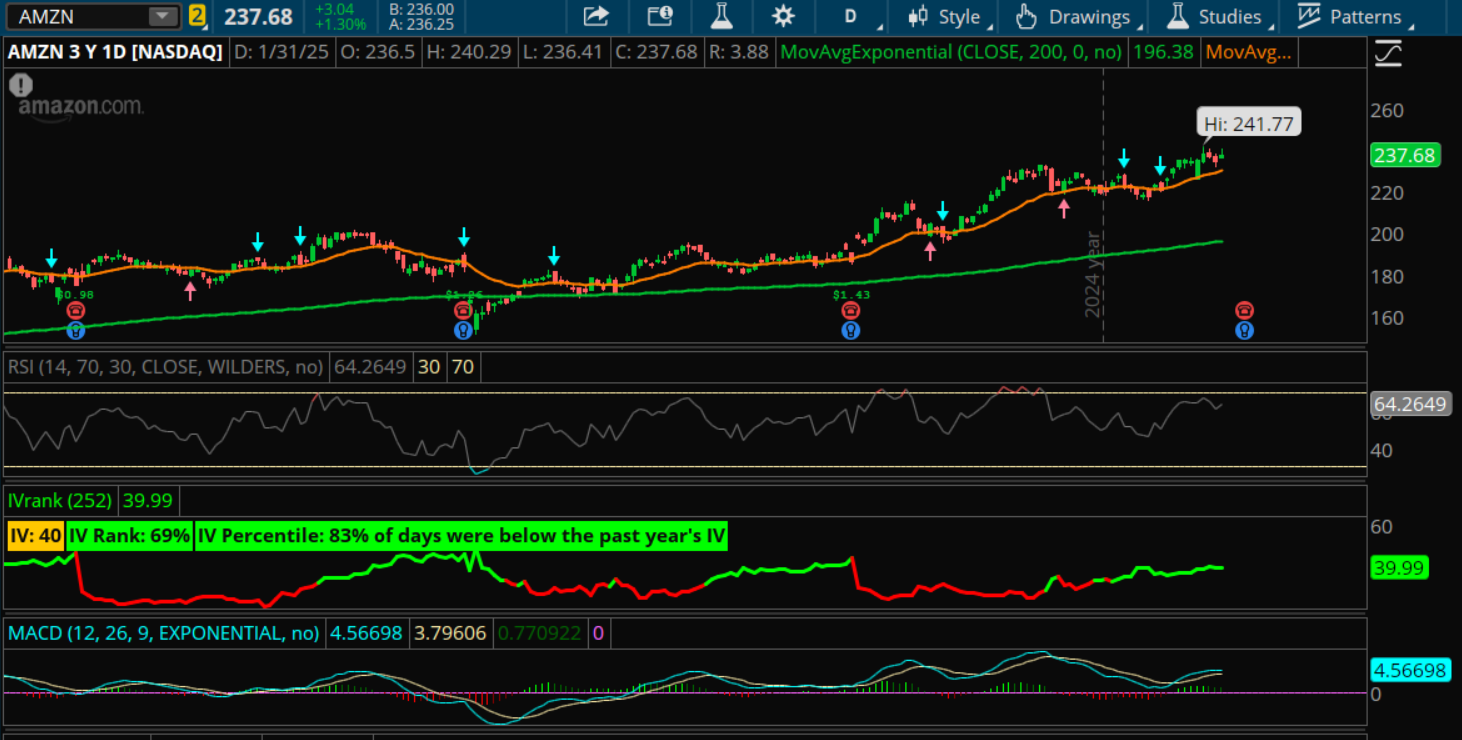Screen dimensions: 1462x740
Task: Click the blue lightbulb icon below $1.43
Action: pos(850,329)
